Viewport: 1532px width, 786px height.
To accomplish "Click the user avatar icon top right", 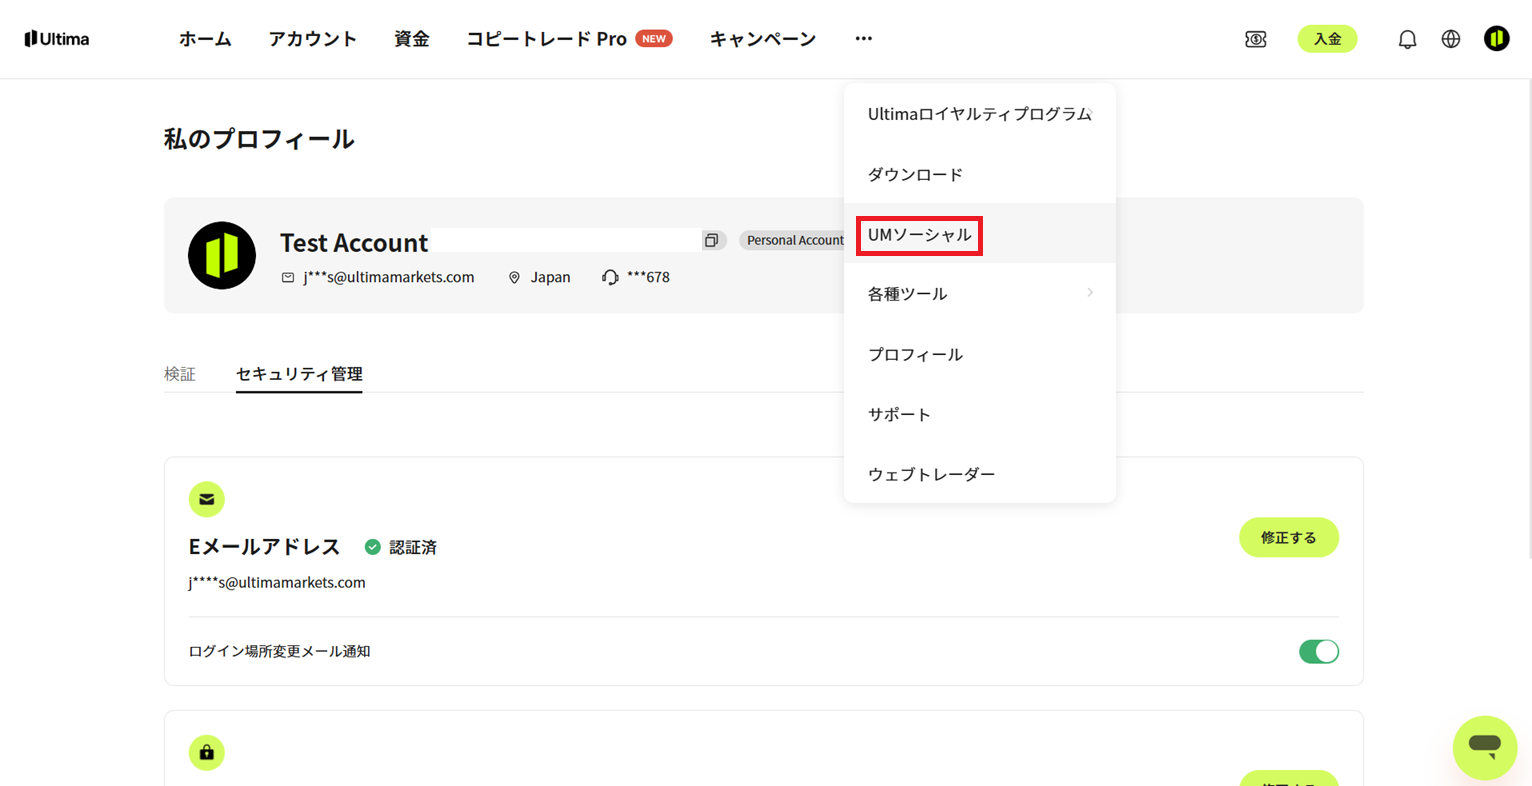I will (1497, 39).
